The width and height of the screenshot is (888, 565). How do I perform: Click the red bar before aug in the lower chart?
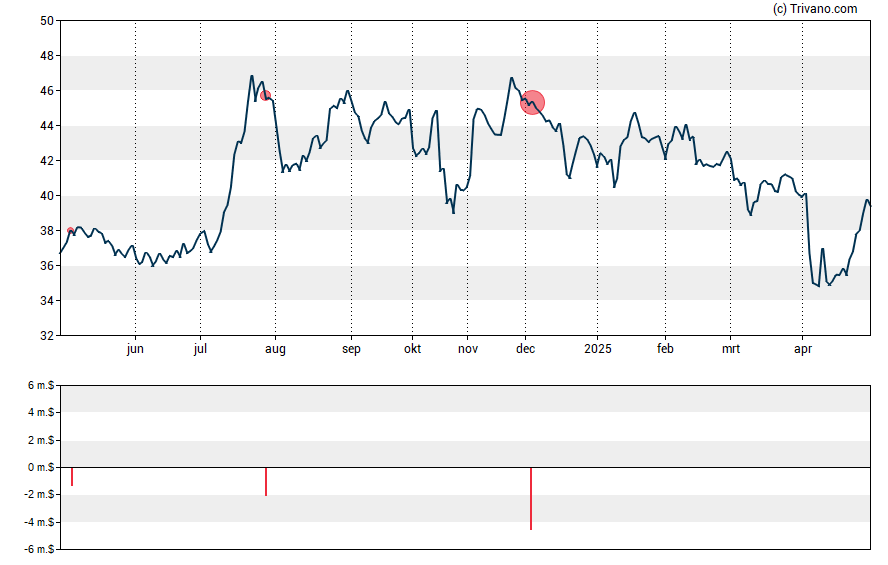coord(266,482)
